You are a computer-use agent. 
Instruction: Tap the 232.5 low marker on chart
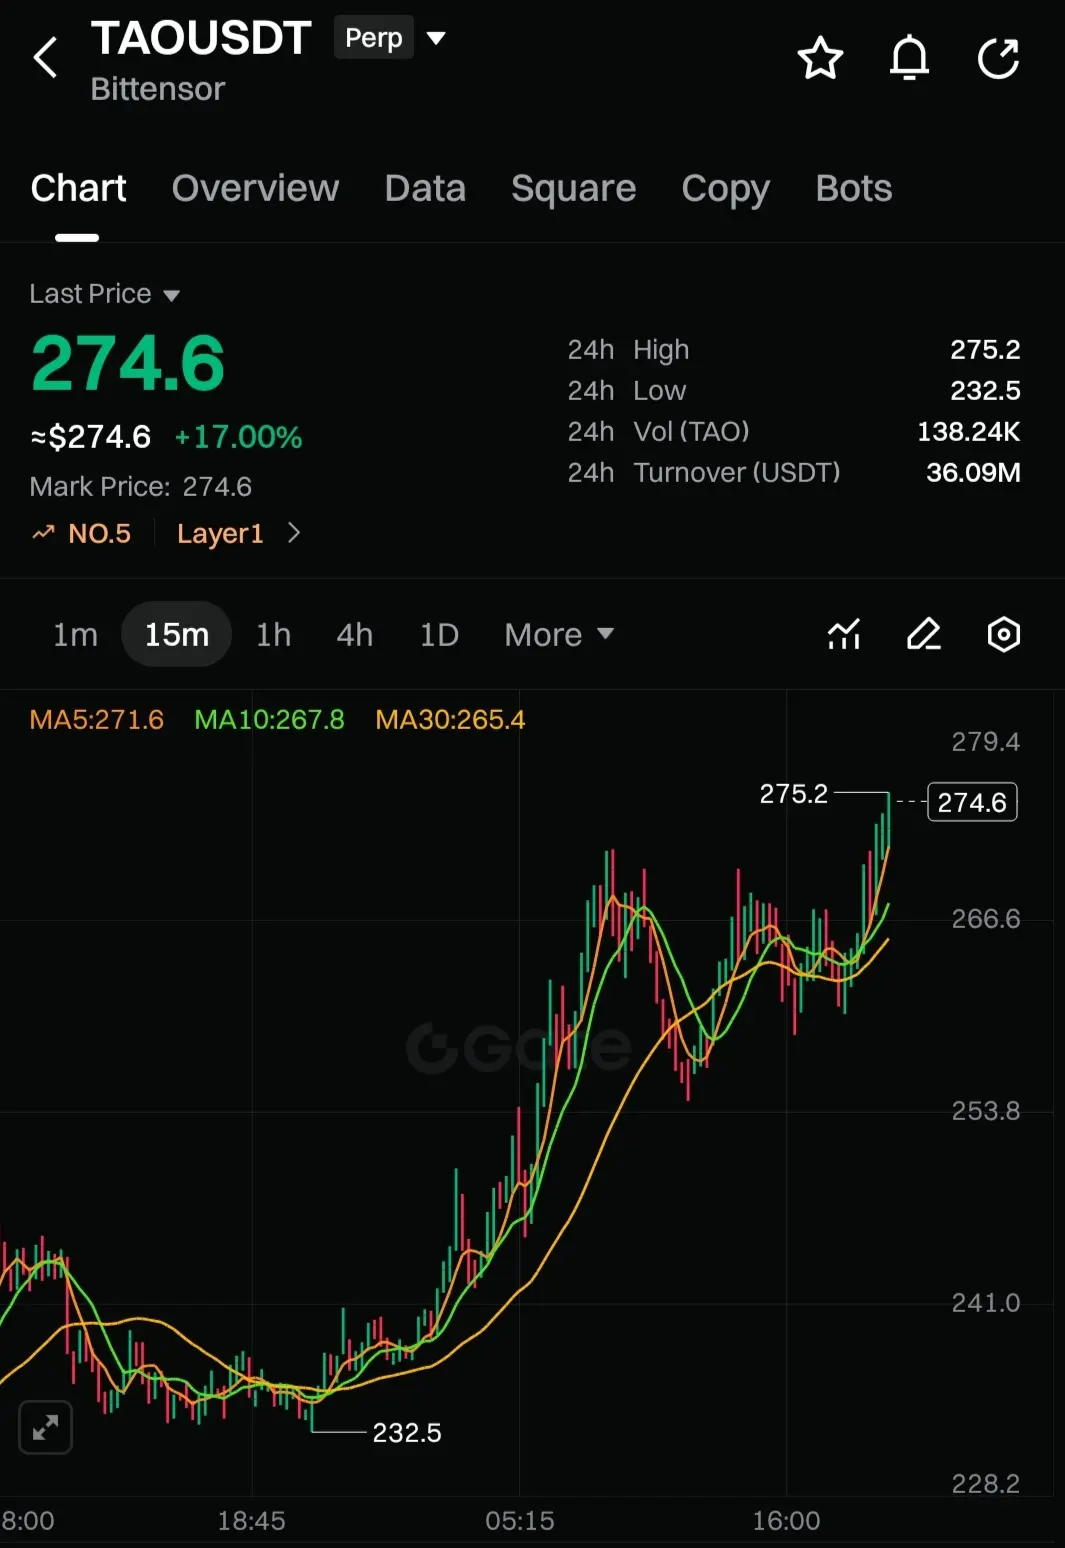point(407,1433)
